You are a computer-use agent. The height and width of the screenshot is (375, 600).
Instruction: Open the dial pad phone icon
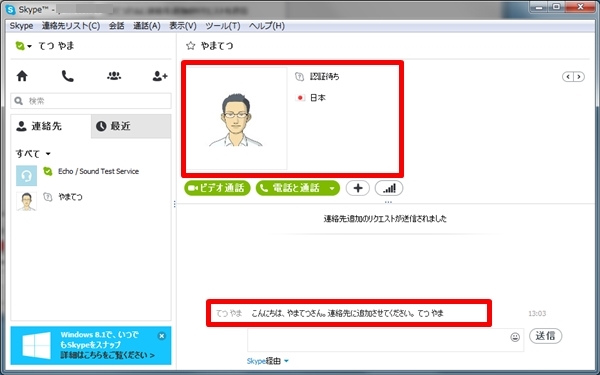coord(68,76)
